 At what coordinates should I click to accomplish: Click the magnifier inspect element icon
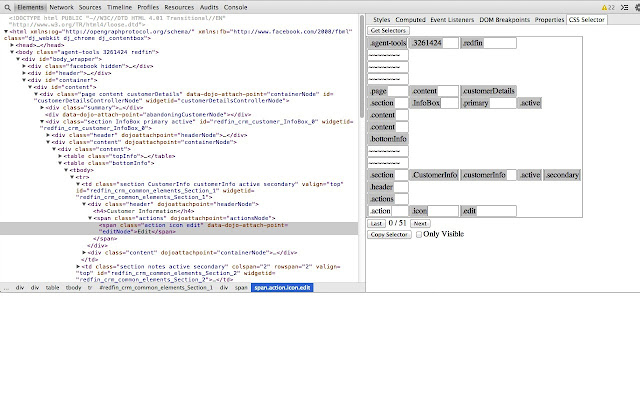[7, 7]
